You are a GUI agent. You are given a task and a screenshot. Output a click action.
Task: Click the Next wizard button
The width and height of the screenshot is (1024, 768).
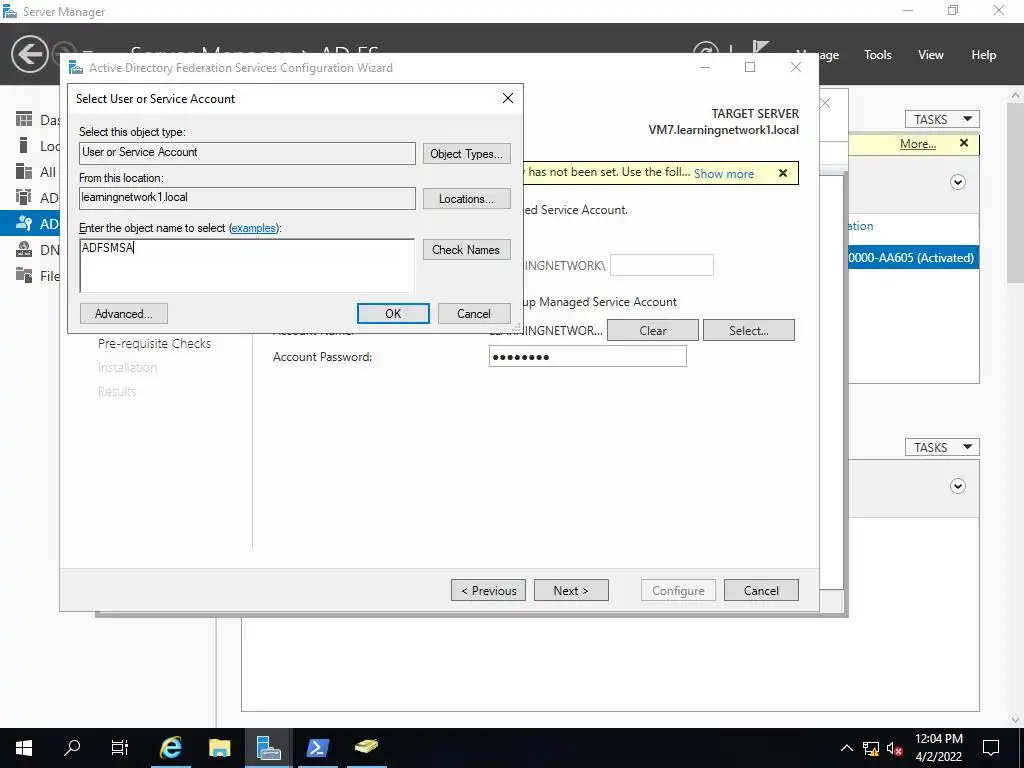(571, 590)
